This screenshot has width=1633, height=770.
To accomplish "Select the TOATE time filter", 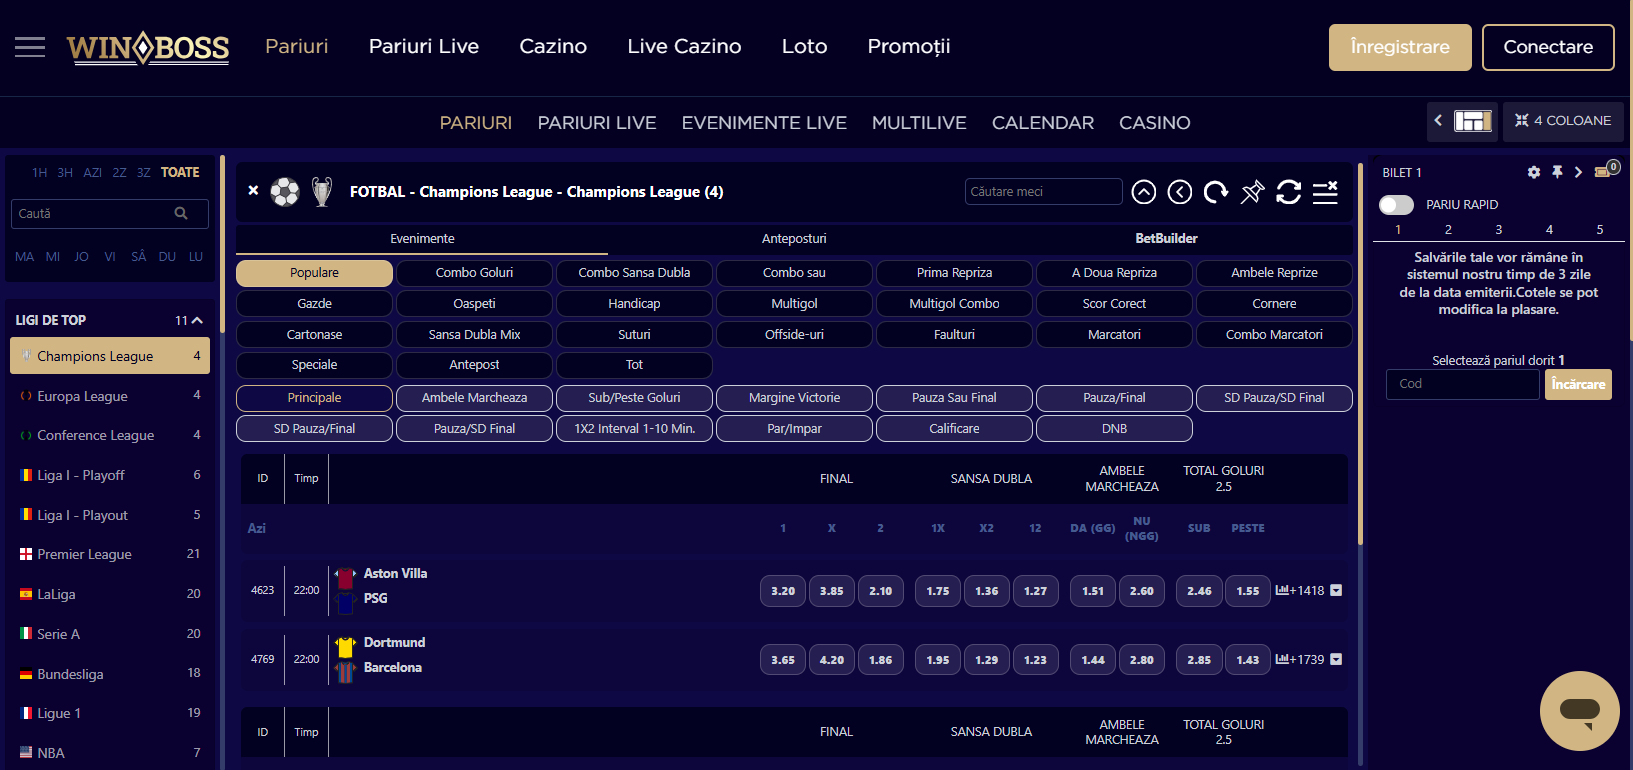I will coord(180,173).
